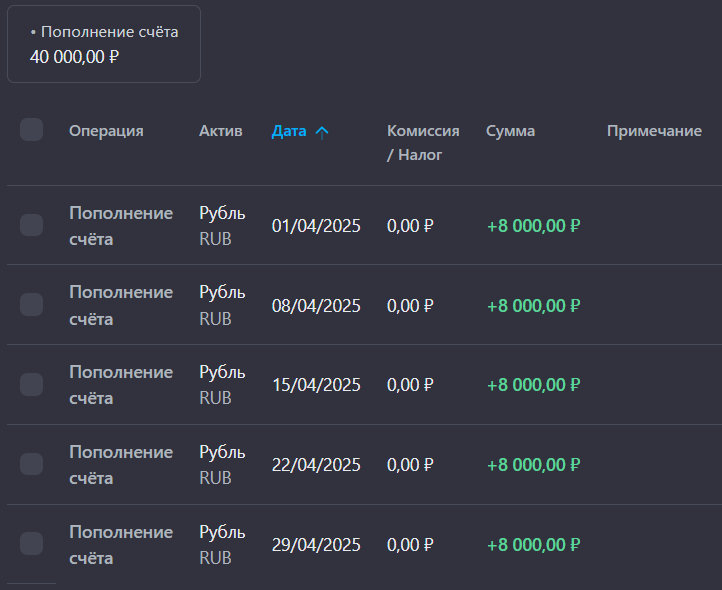Mark the 22/04/2025 row checkbox
722x590 pixels.
pyautogui.click(x=31, y=464)
